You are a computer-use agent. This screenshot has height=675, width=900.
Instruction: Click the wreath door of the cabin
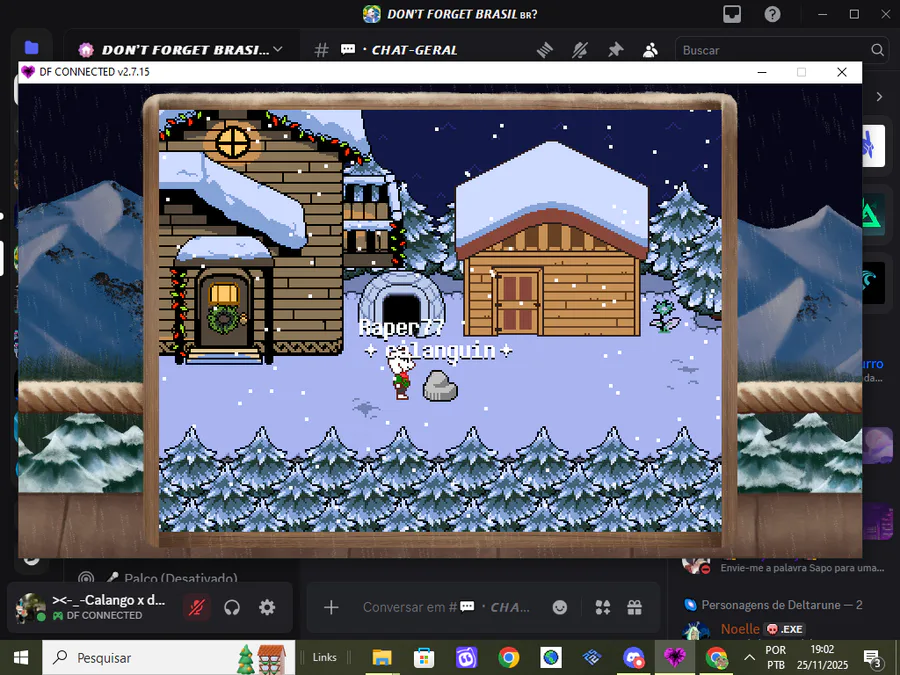pyautogui.click(x=223, y=310)
